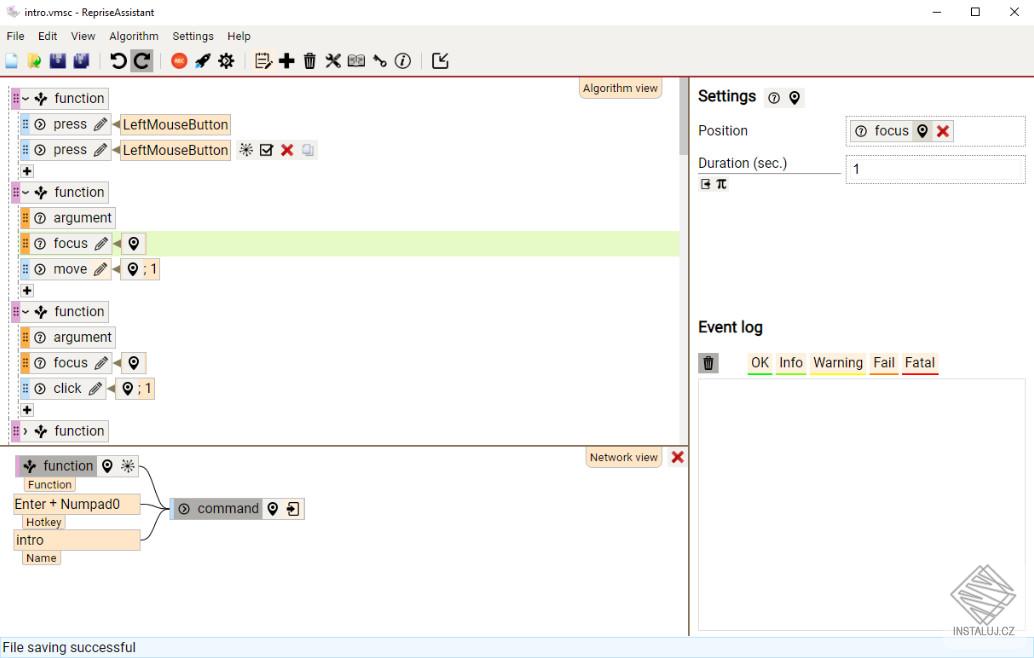Viewport: 1034px width, 658px height.
Task: Click the trash can icon in the toolbar
Action: (x=310, y=61)
